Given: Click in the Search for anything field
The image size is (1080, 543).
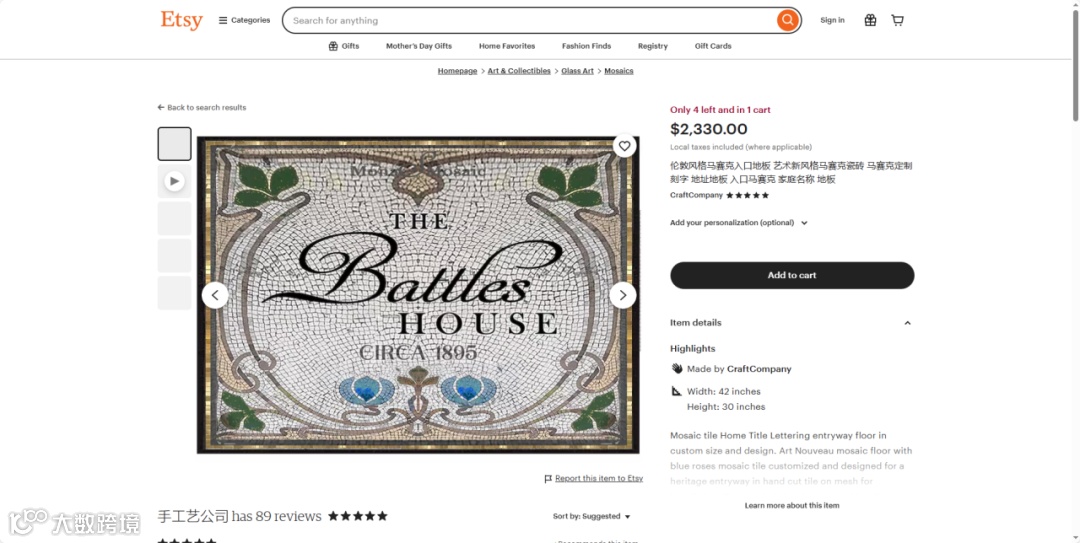Looking at the screenshot, I should [x=530, y=20].
